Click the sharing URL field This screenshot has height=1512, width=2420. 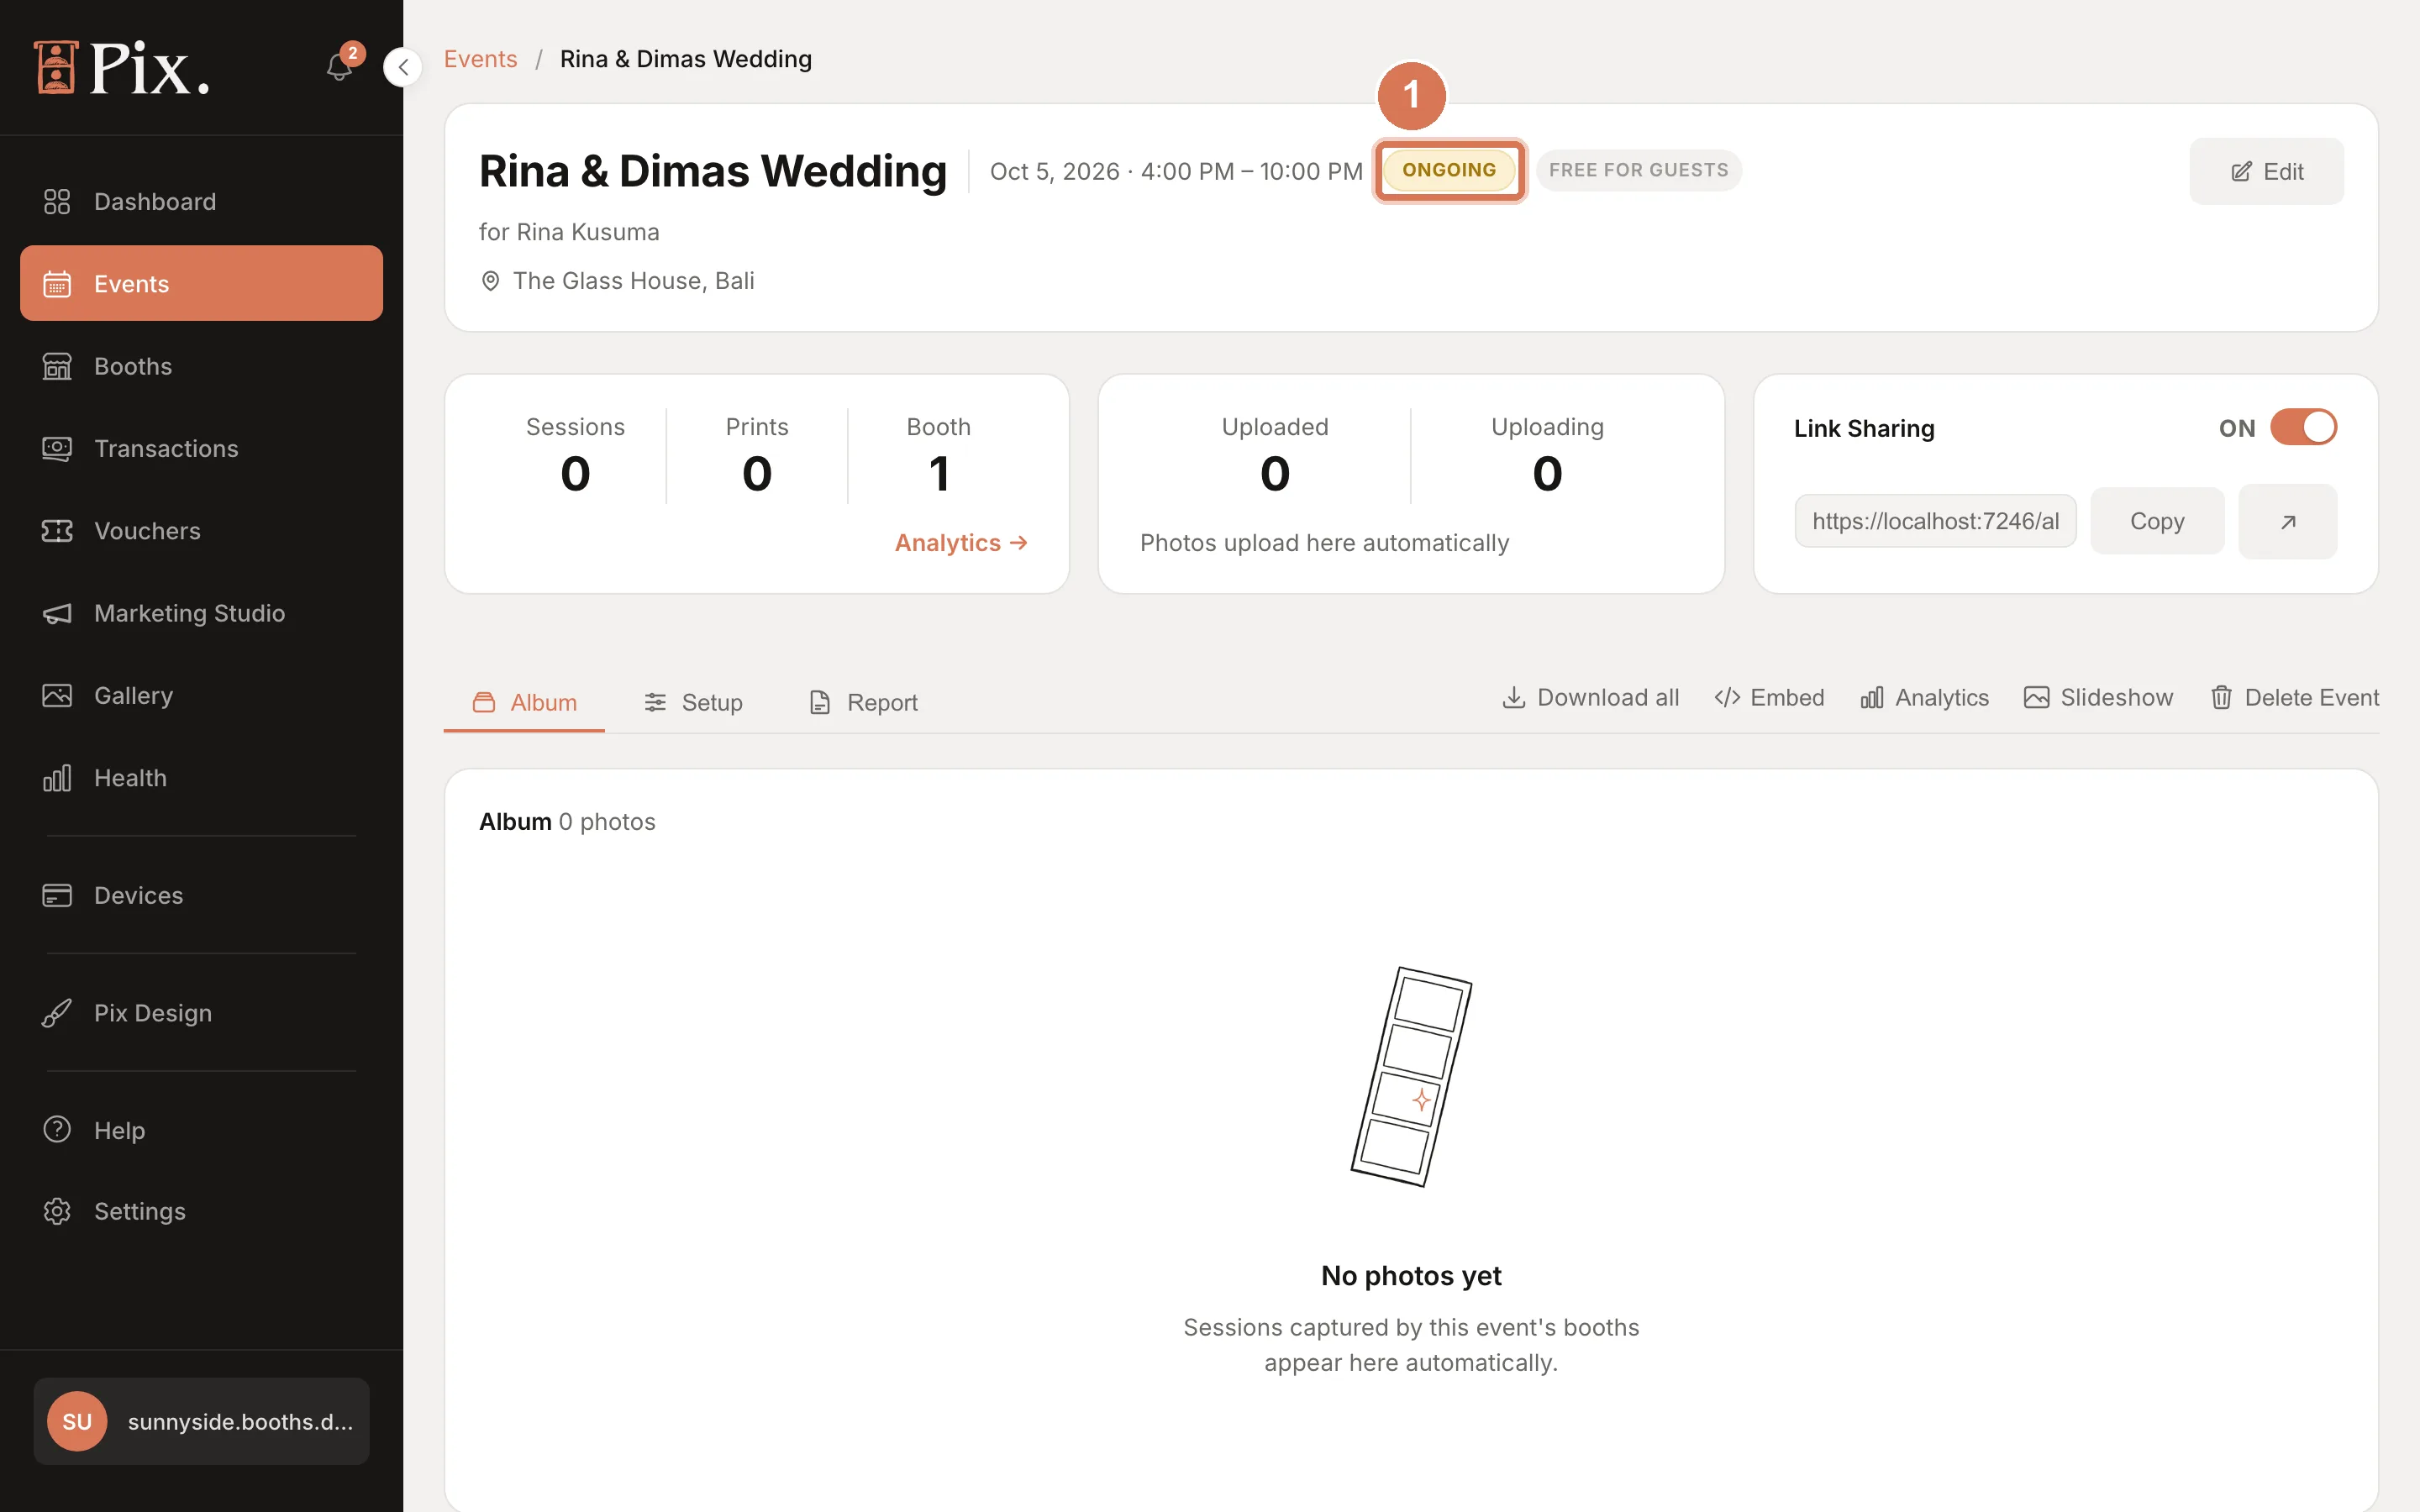point(1935,521)
